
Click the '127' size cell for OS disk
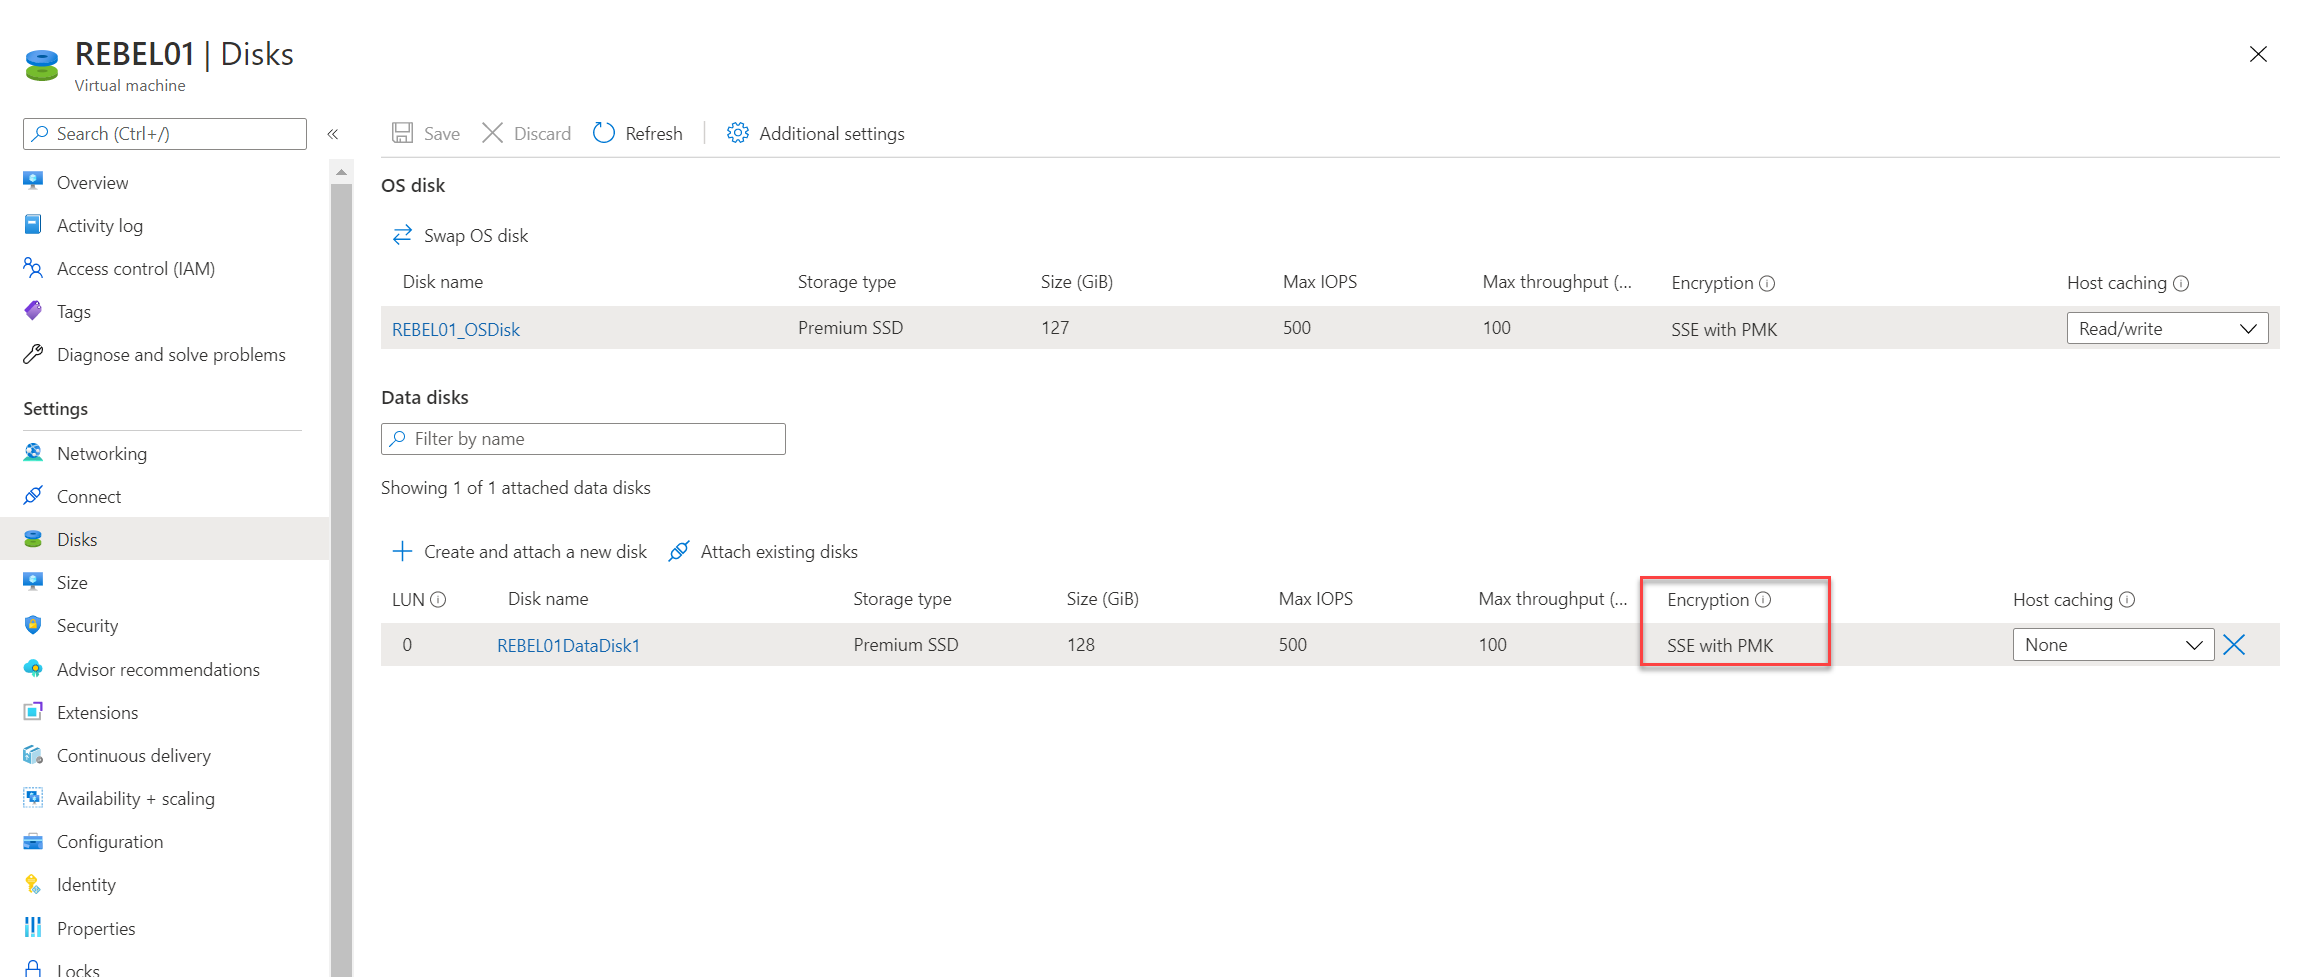click(1055, 328)
